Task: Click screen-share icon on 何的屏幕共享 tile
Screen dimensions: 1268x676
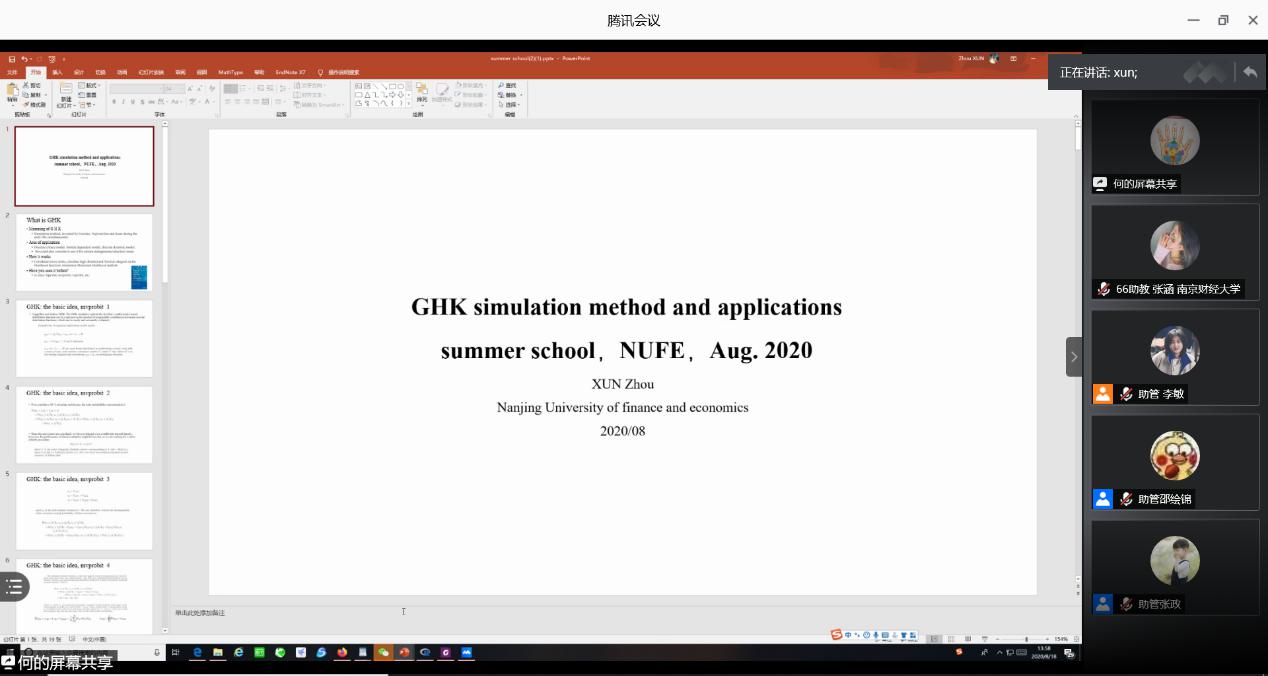Action: (x=1101, y=184)
